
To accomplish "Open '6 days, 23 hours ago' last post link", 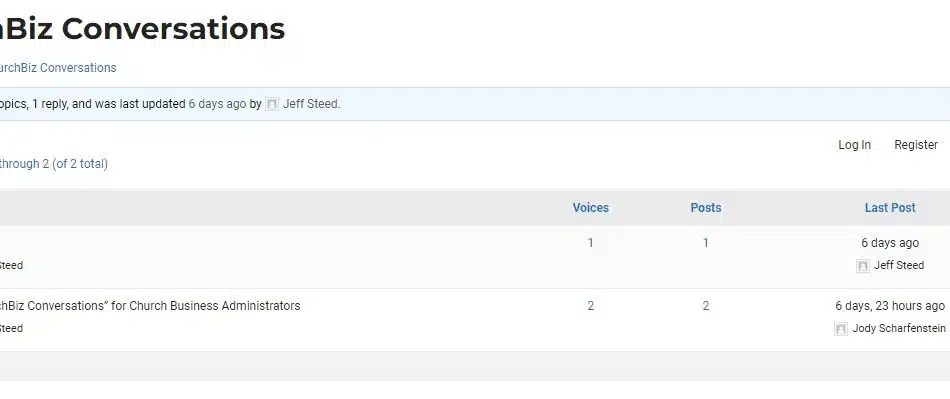I will (890, 306).
